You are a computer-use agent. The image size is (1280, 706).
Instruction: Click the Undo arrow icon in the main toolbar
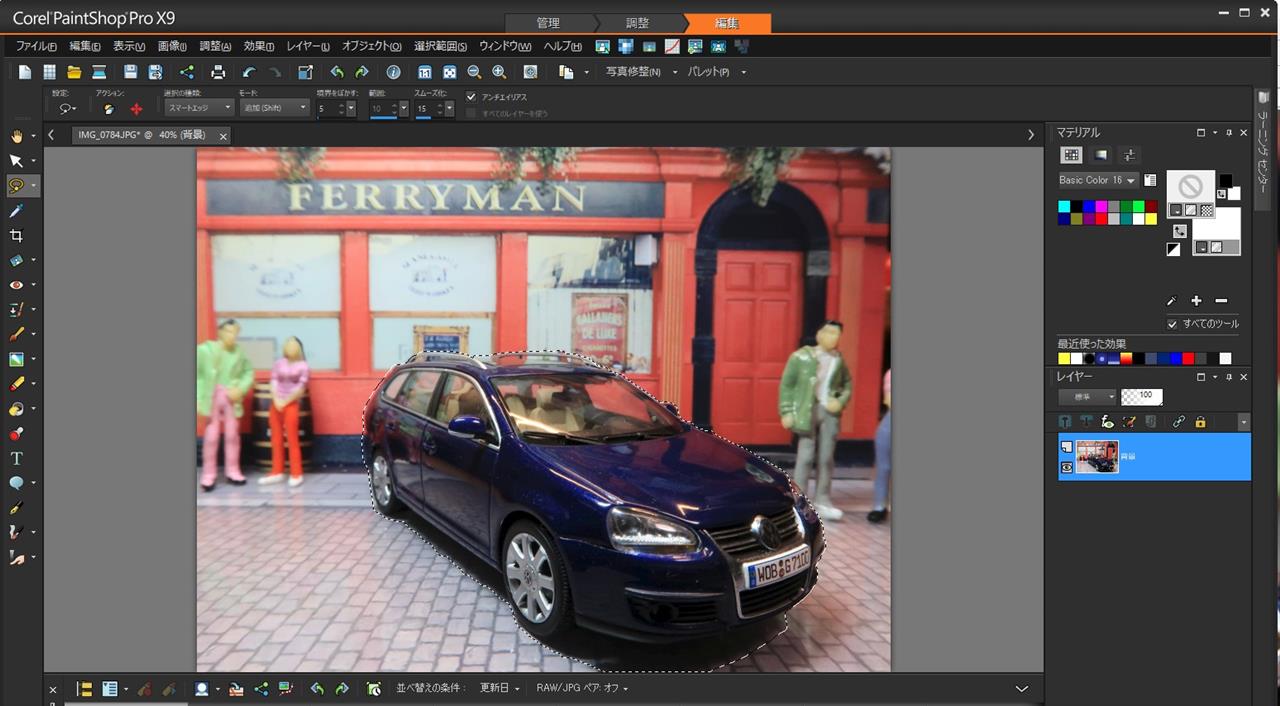249,72
